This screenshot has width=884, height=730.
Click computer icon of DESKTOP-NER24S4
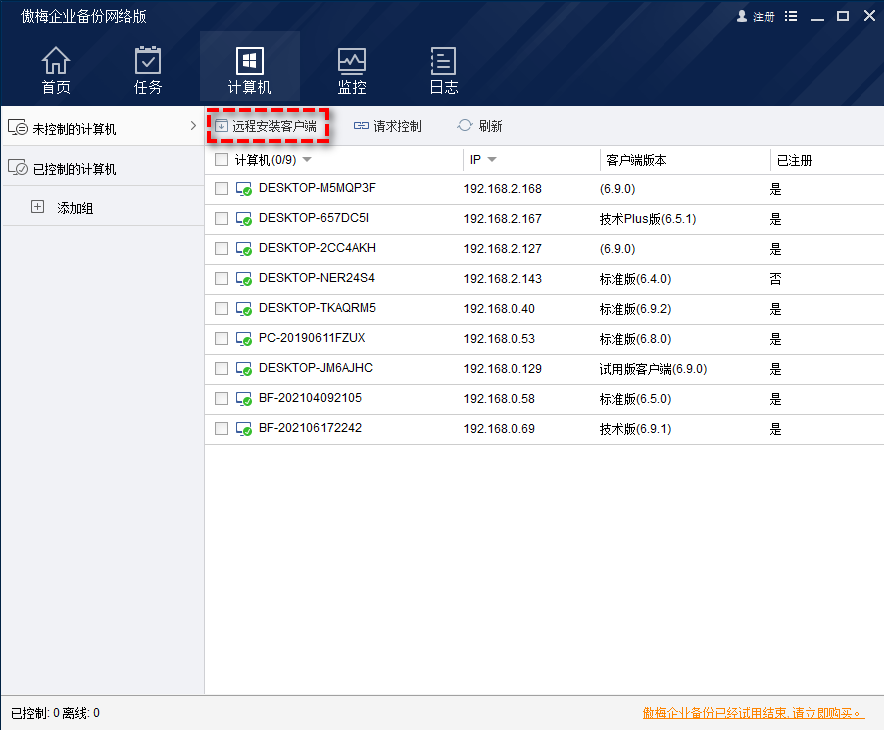244,278
